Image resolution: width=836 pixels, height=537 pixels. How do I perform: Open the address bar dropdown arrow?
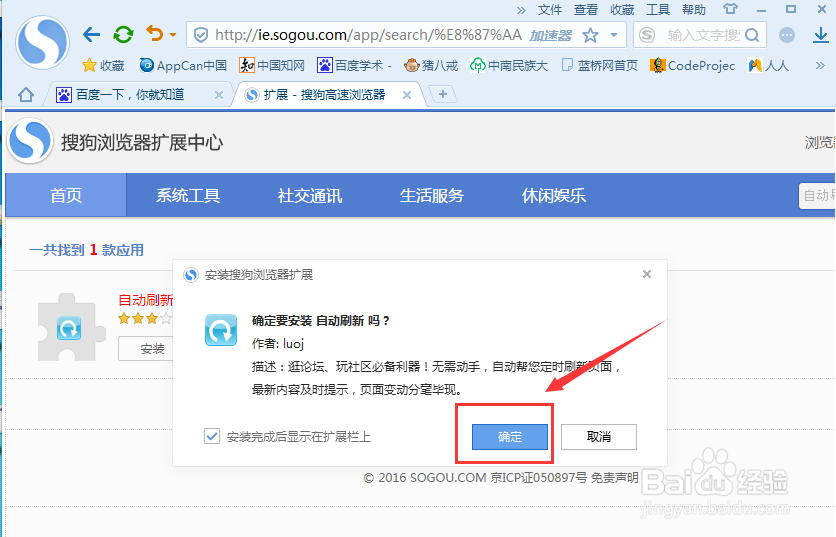click(x=614, y=35)
